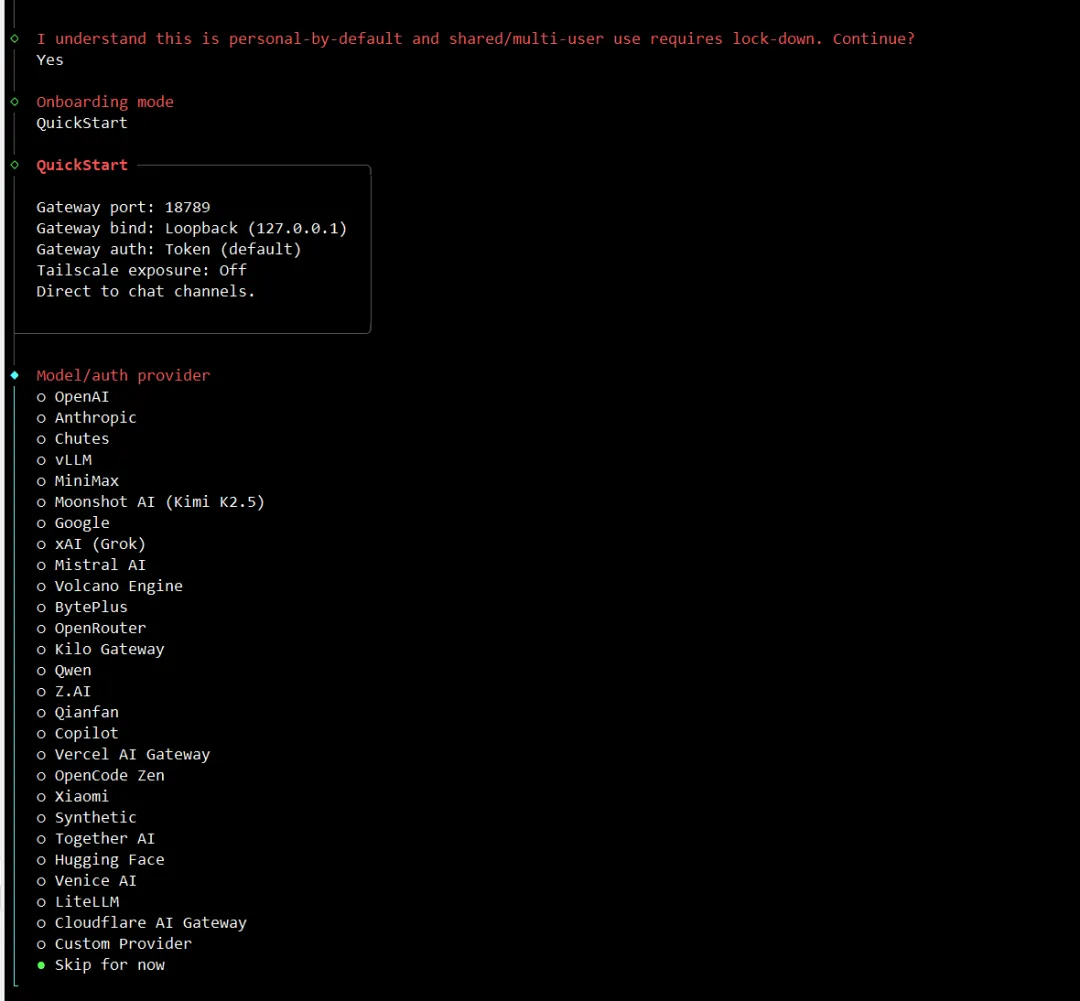
Task: Click the QuickStart box title
Action: point(82,165)
